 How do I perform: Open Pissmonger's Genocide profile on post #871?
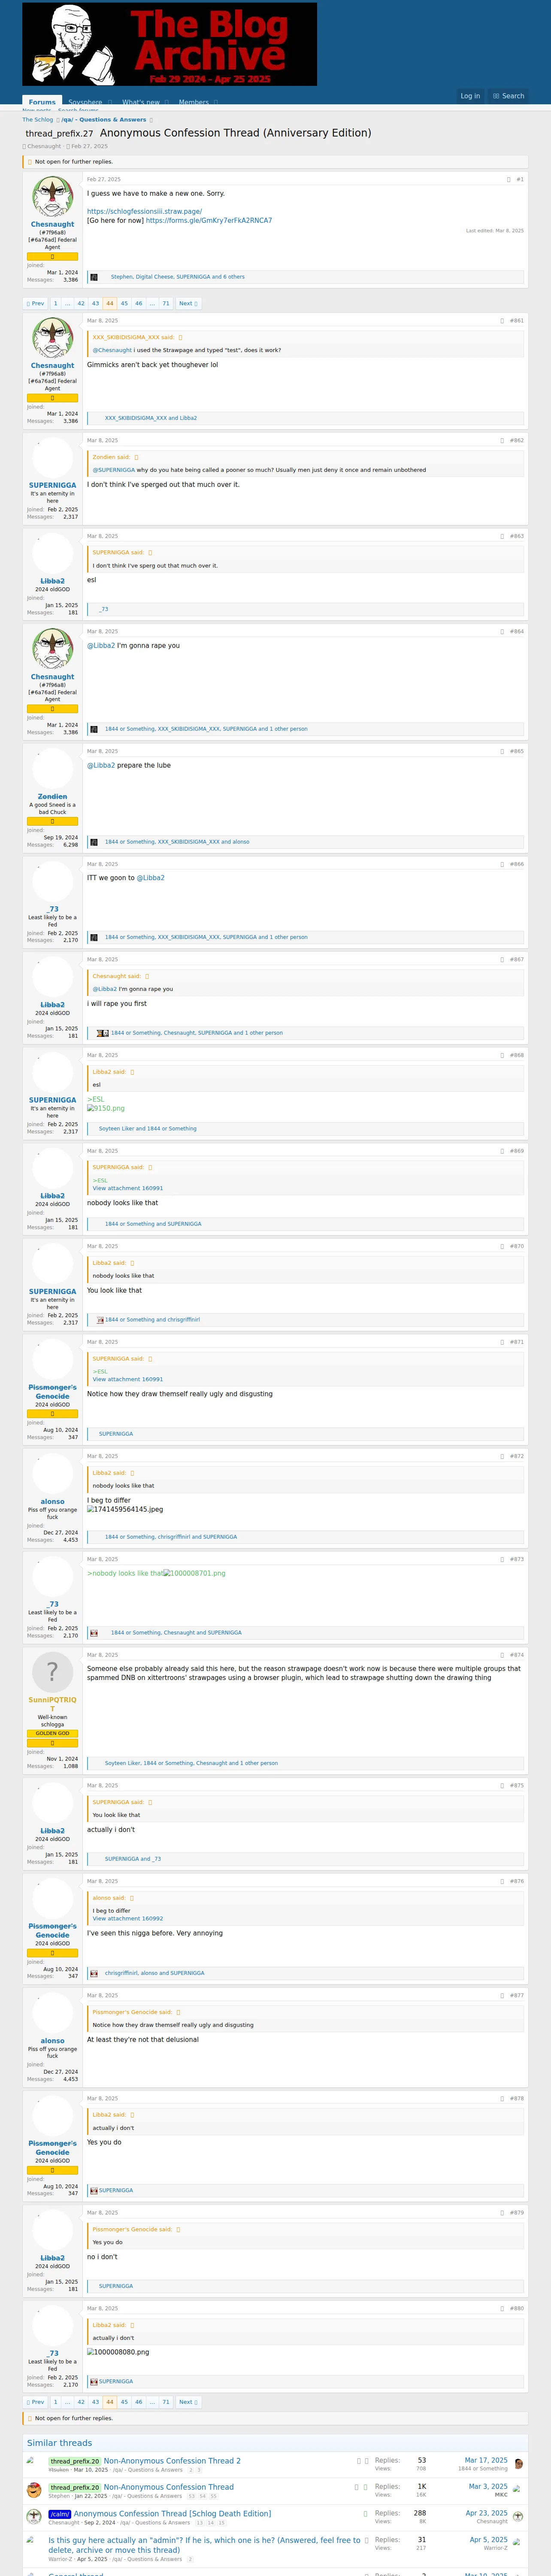(52, 1392)
